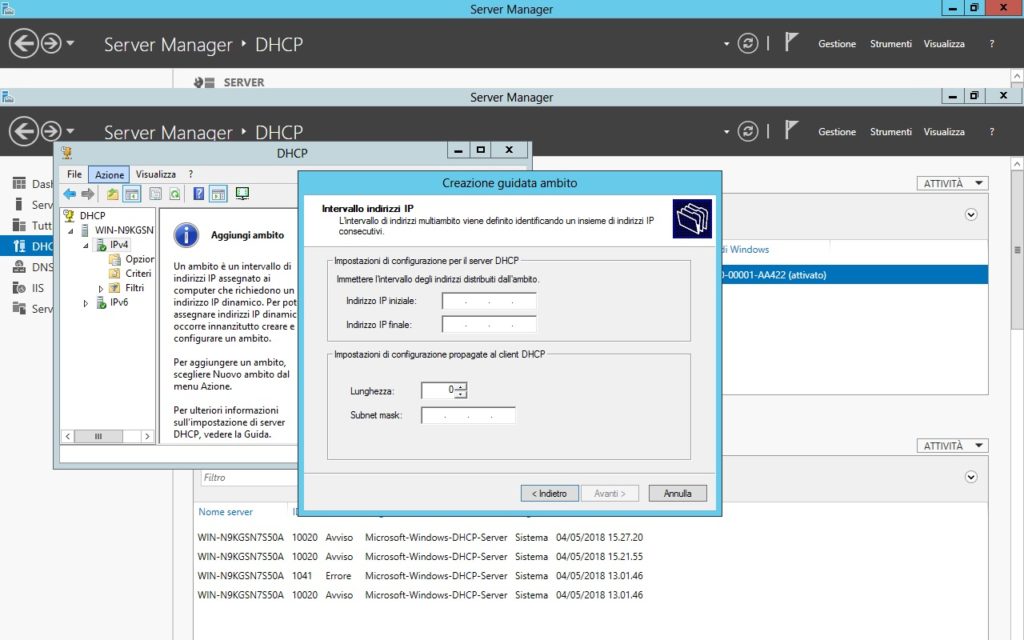Open the File menu in DHCP console
Screen dimensions: 1024x640
pos(74,174)
